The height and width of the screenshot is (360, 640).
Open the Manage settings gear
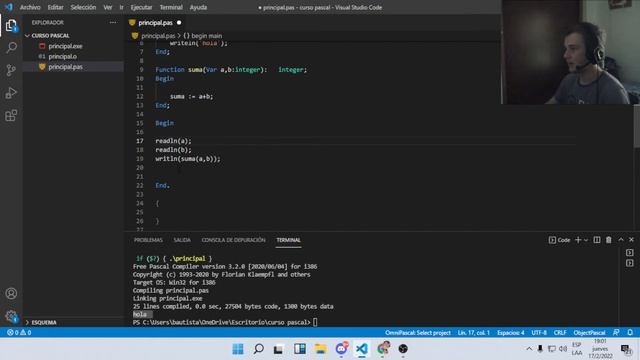coord(11,316)
